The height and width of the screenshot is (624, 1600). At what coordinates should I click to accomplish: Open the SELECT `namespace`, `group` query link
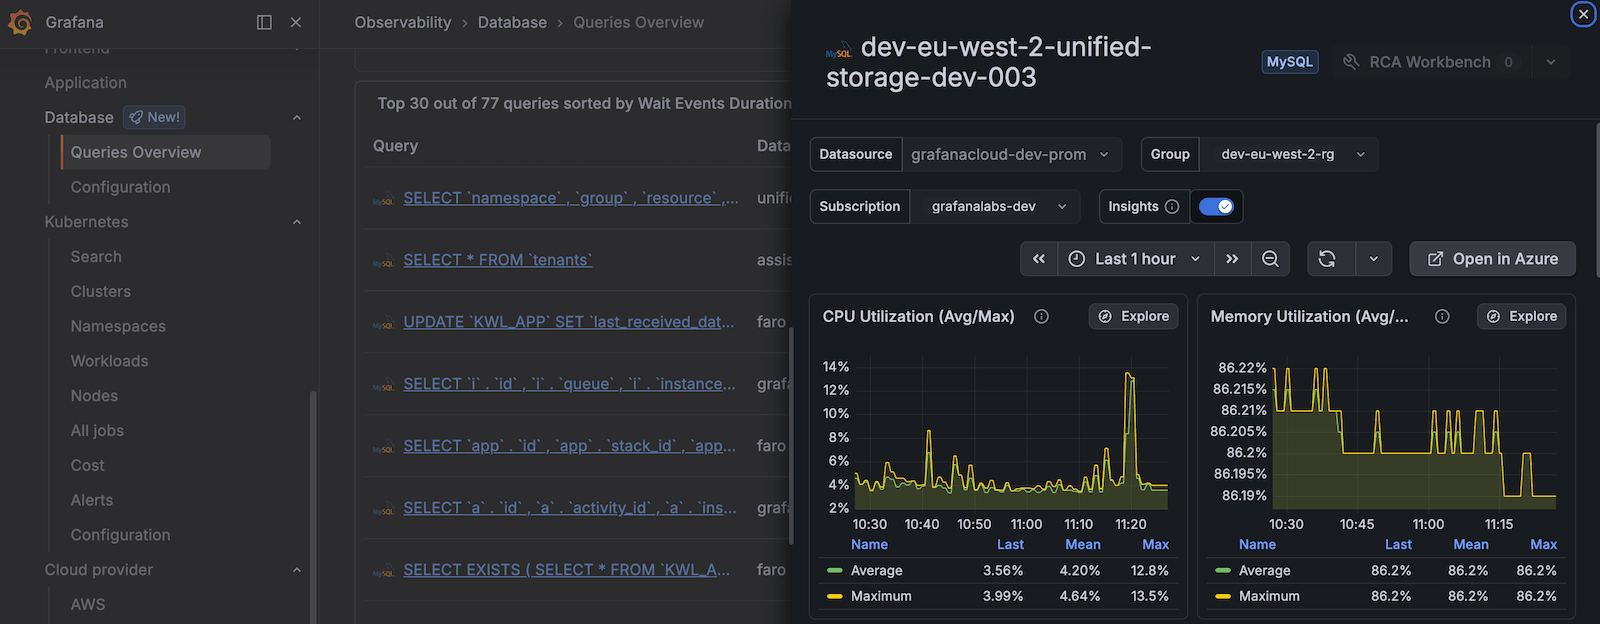(571, 198)
